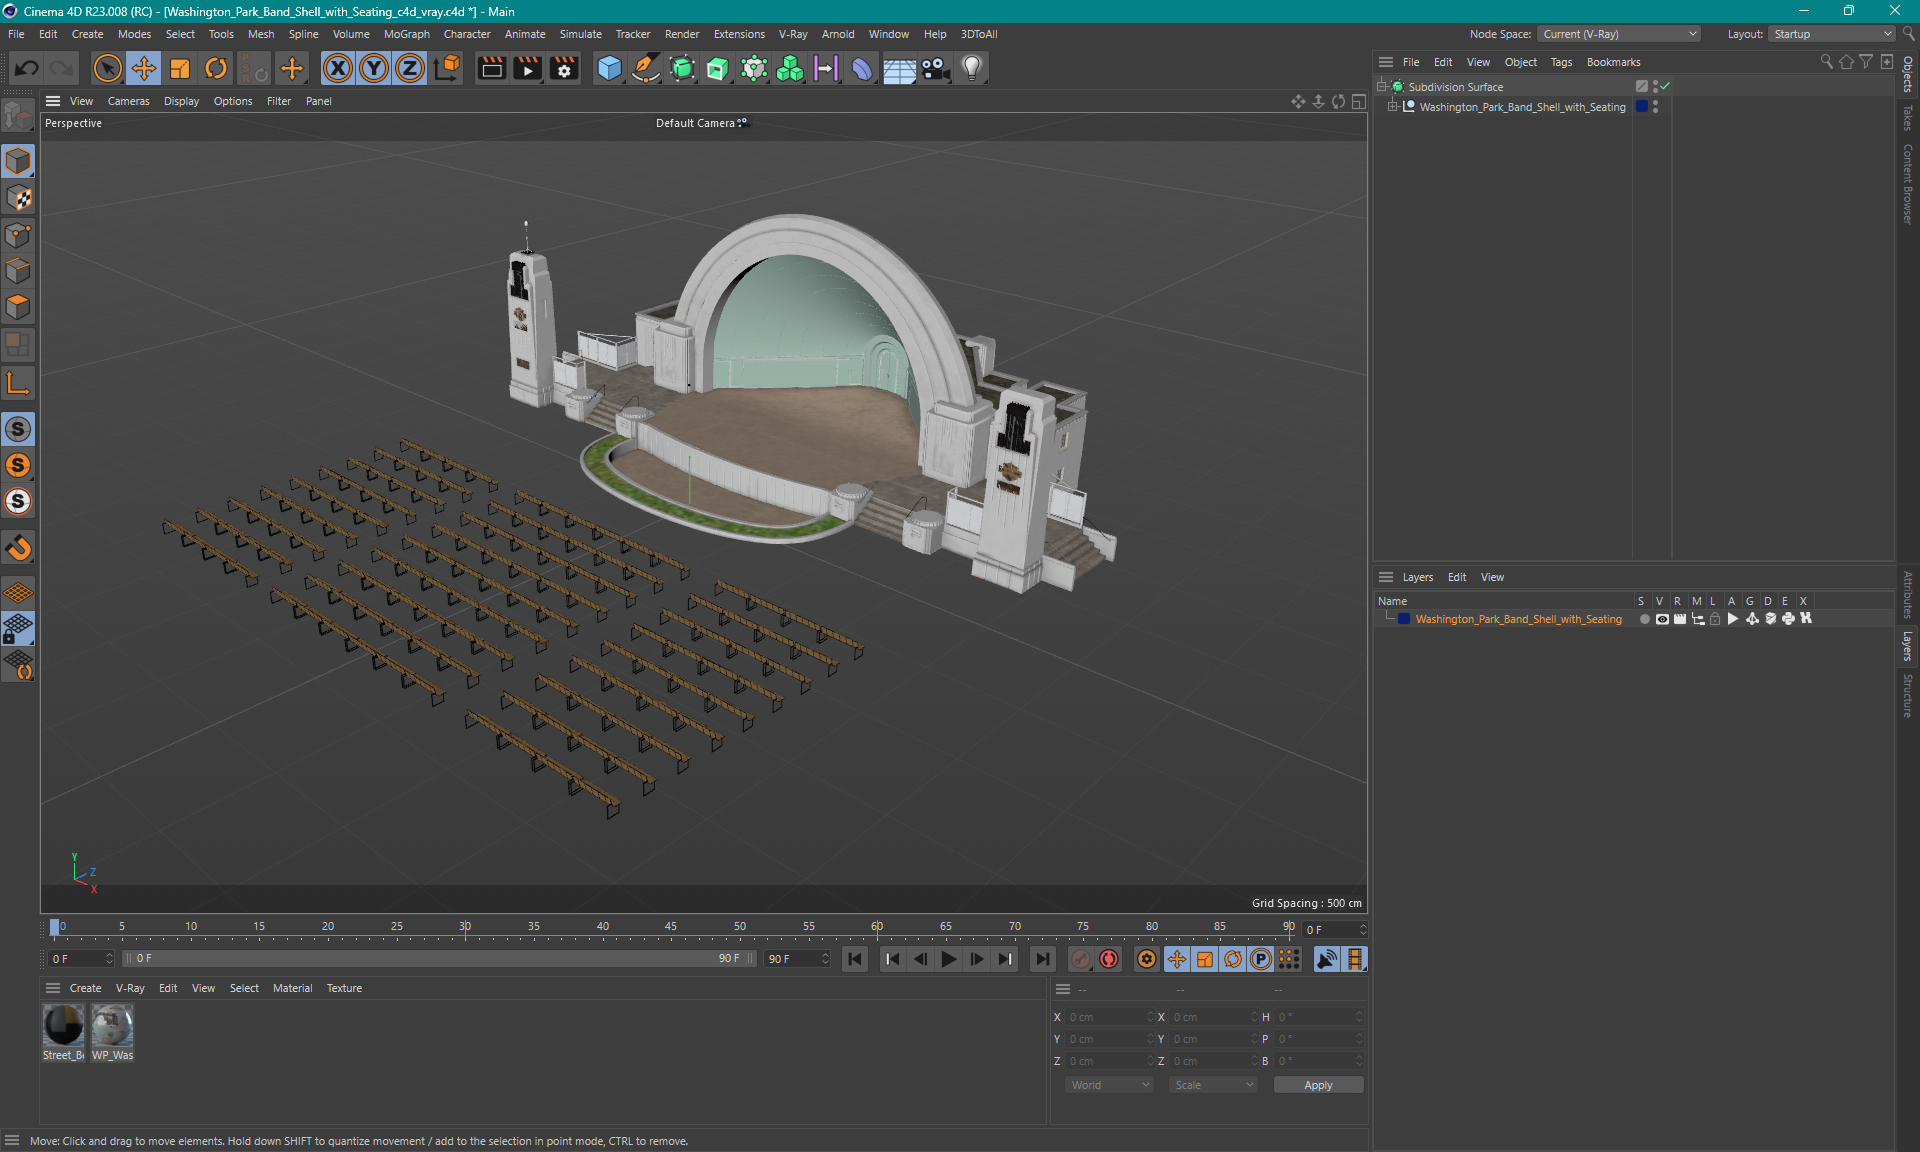Open the Content Browser side tab
The height and width of the screenshot is (1152, 1920).
1908,183
